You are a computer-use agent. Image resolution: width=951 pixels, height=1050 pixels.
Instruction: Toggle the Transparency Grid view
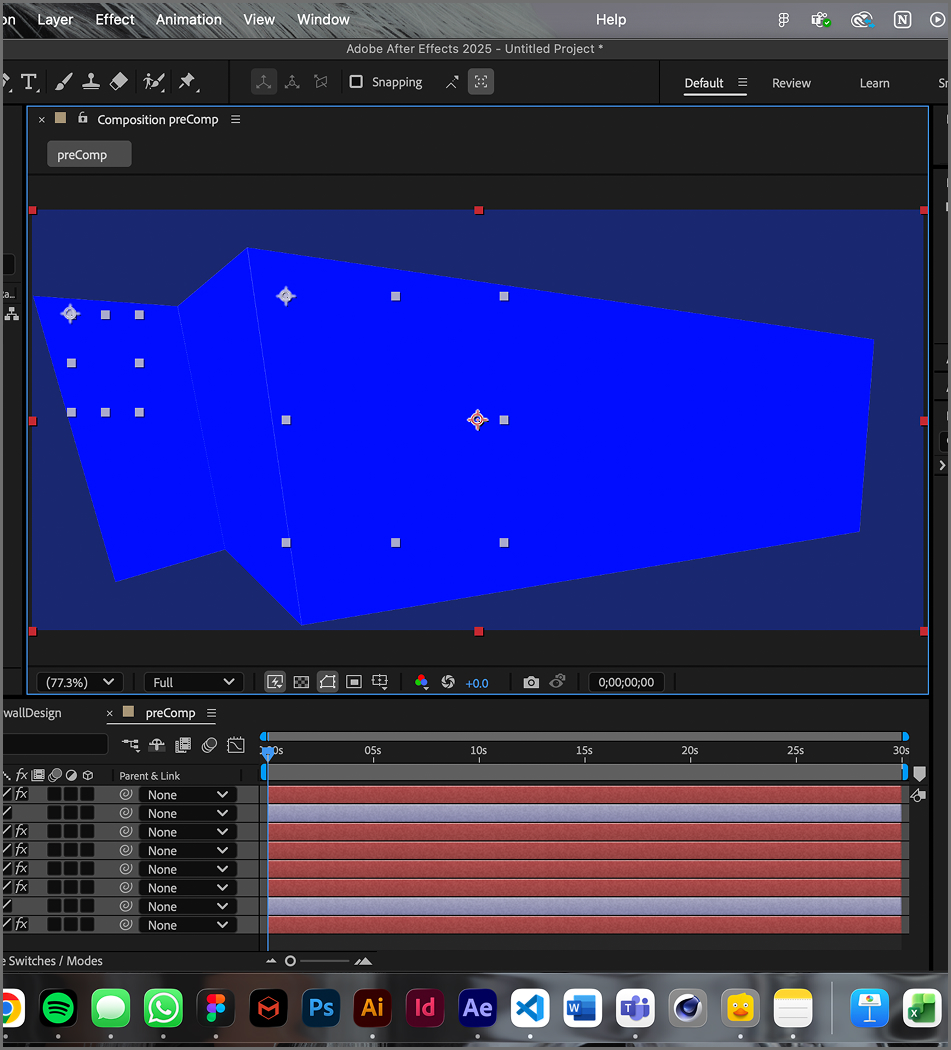pyautogui.click(x=301, y=681)
